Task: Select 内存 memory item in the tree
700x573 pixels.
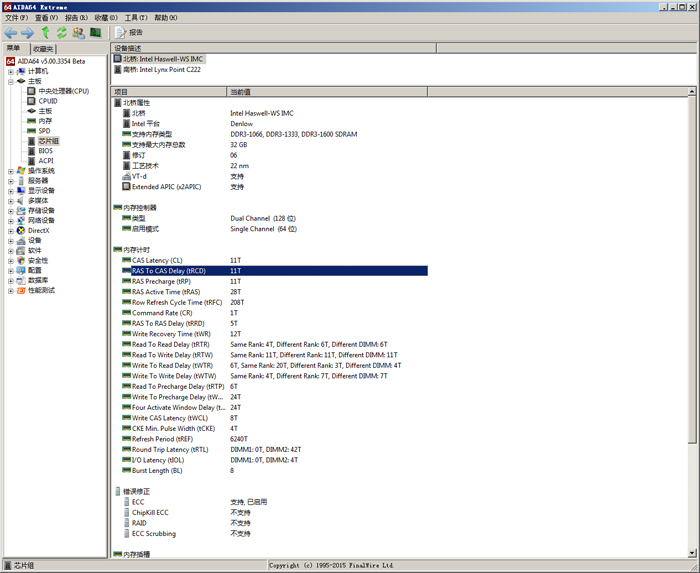Action: tap(45, 121)
